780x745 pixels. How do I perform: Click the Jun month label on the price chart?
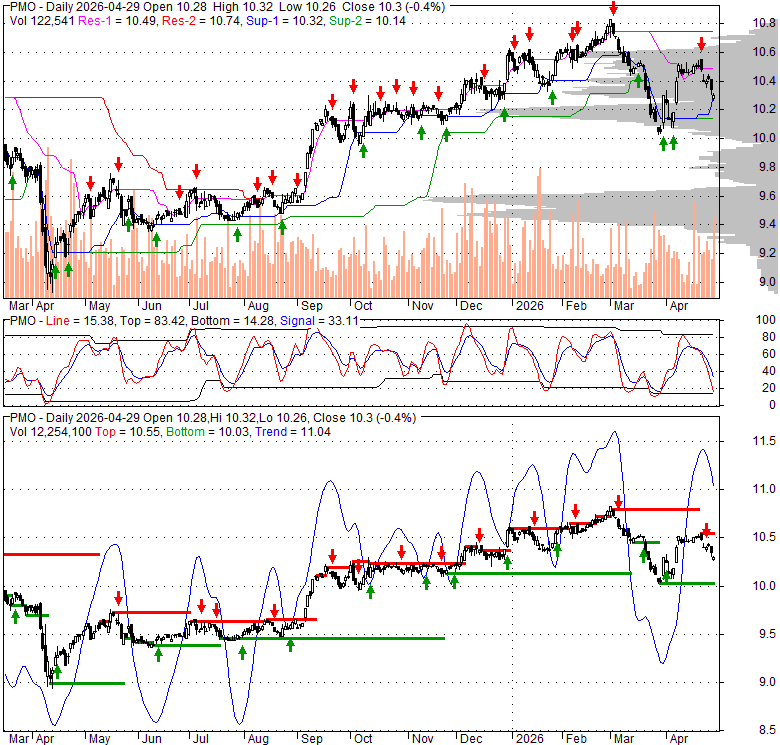[151, 306]
